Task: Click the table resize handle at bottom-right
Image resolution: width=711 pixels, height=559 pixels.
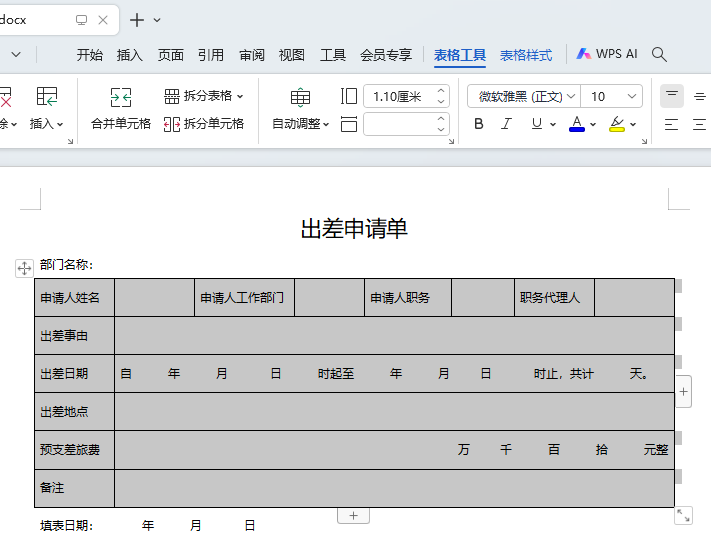Action: point(683,515)
